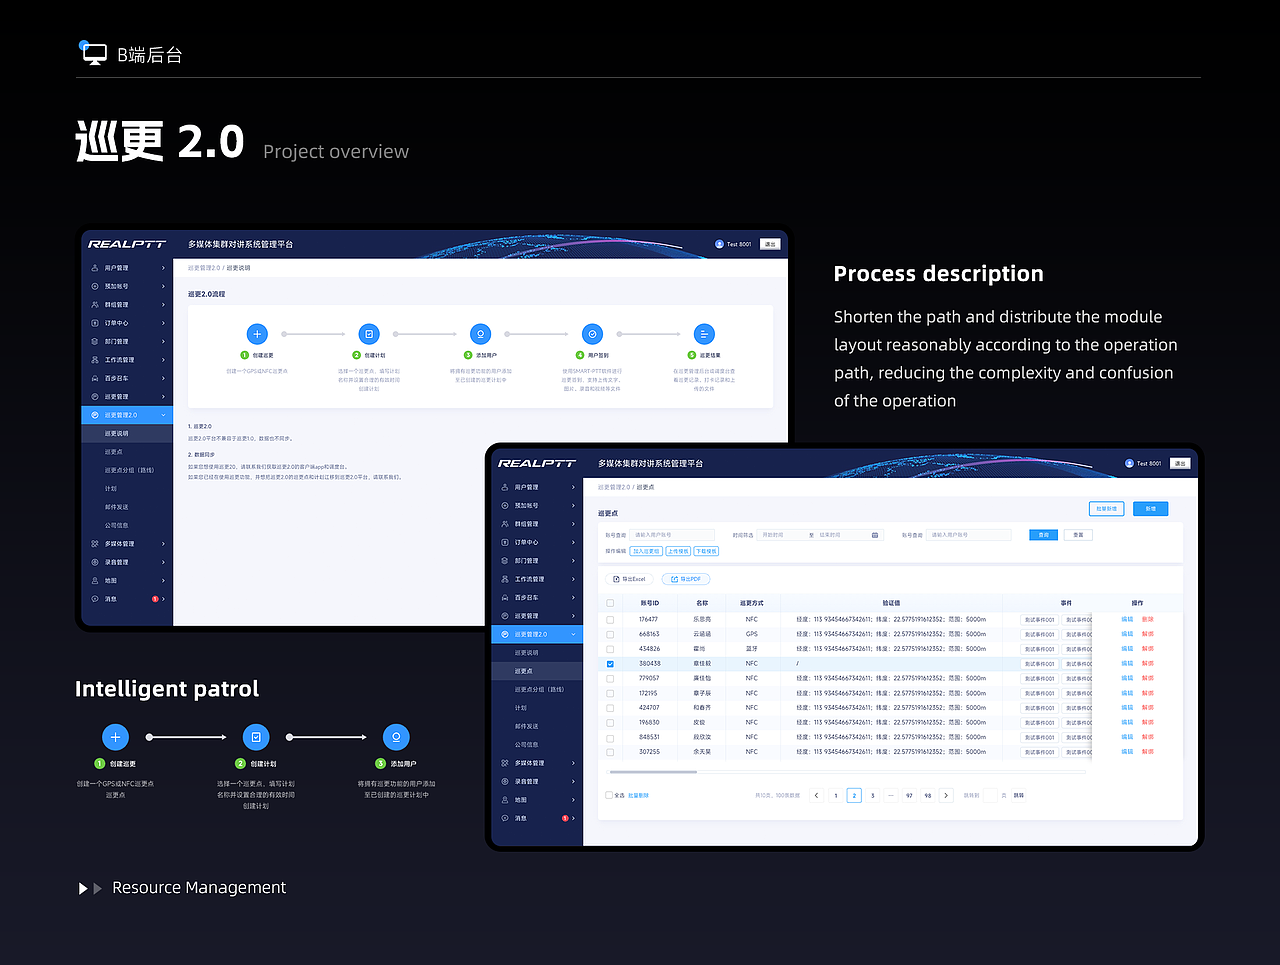Click the 用户签到 check circle icon in the back window
1280x965 pixels.
(x=593, y=334)
